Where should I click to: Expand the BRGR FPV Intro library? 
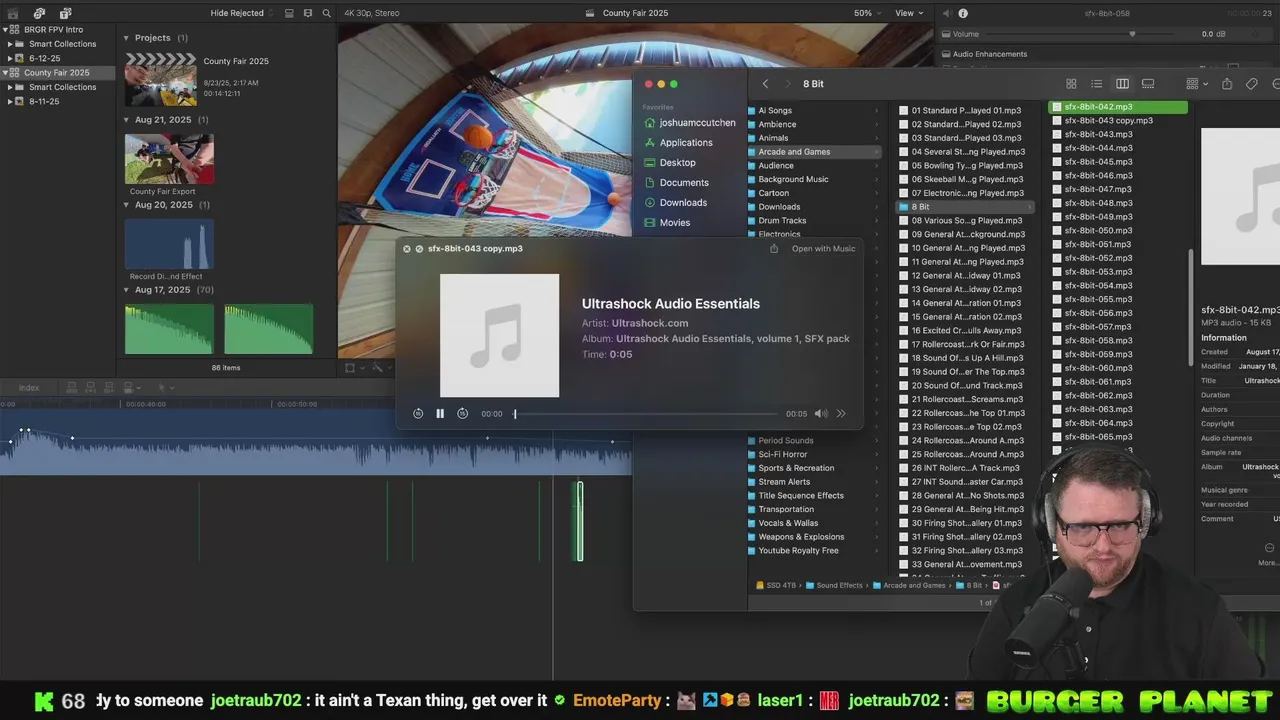coord(5,29)
